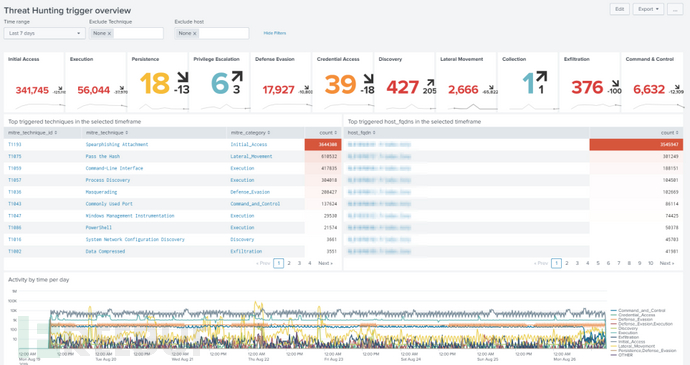Click the Exfiltration value 376
The width and height of the screenshot is (690, 365).
point(587,87)
